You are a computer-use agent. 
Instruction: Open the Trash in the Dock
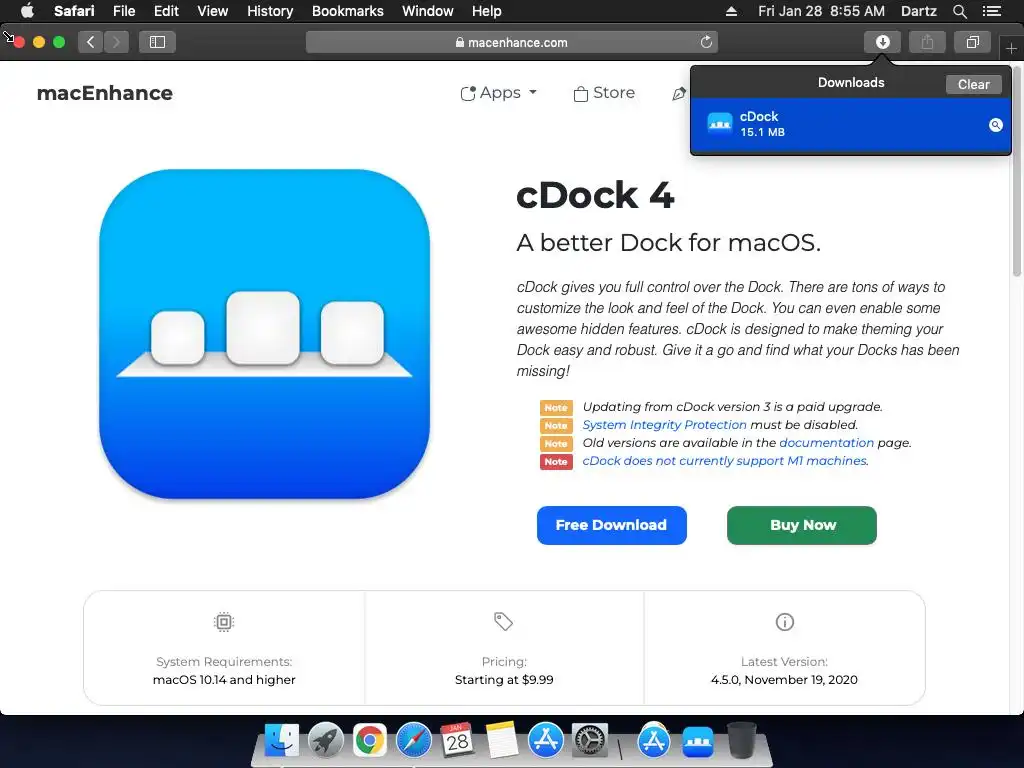pyautogui.click(x=741, y=741)
